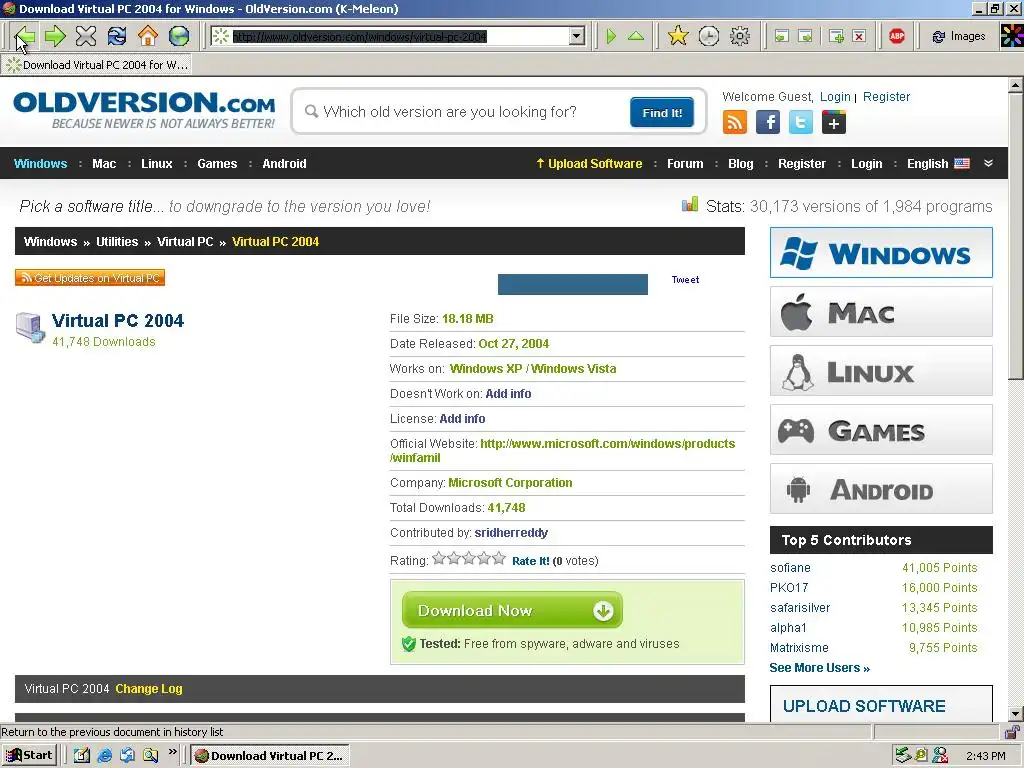Open the Games menu in nav bar
This screenshot has height=768, width=1024.
point(217,163)
